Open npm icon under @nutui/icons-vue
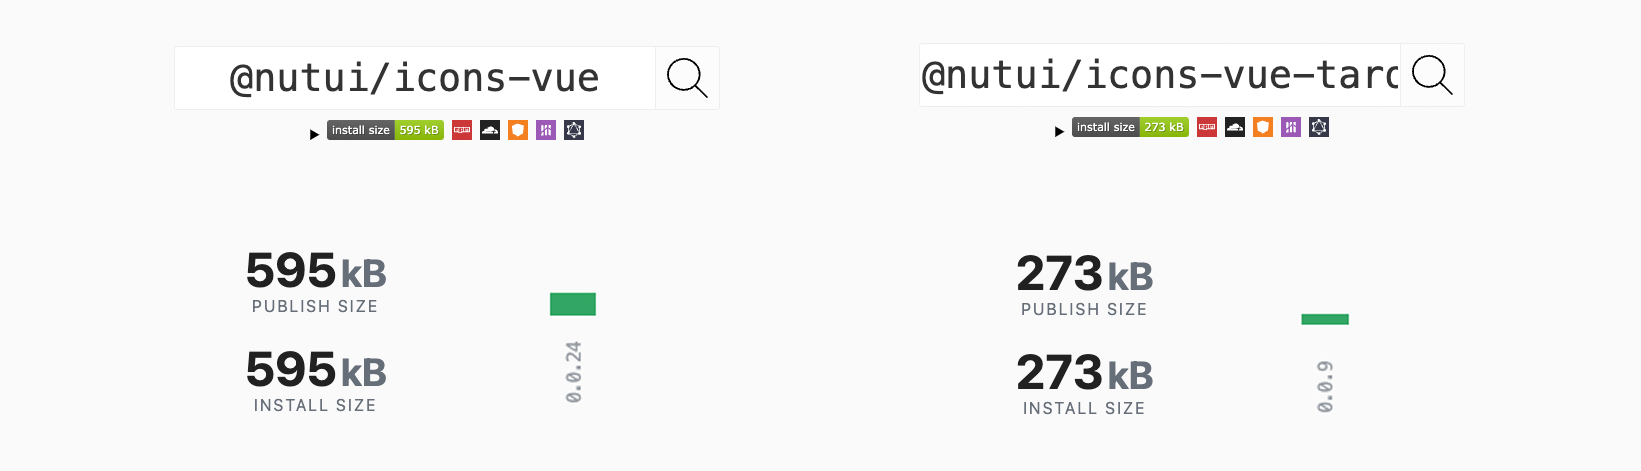 click(462, 130)
